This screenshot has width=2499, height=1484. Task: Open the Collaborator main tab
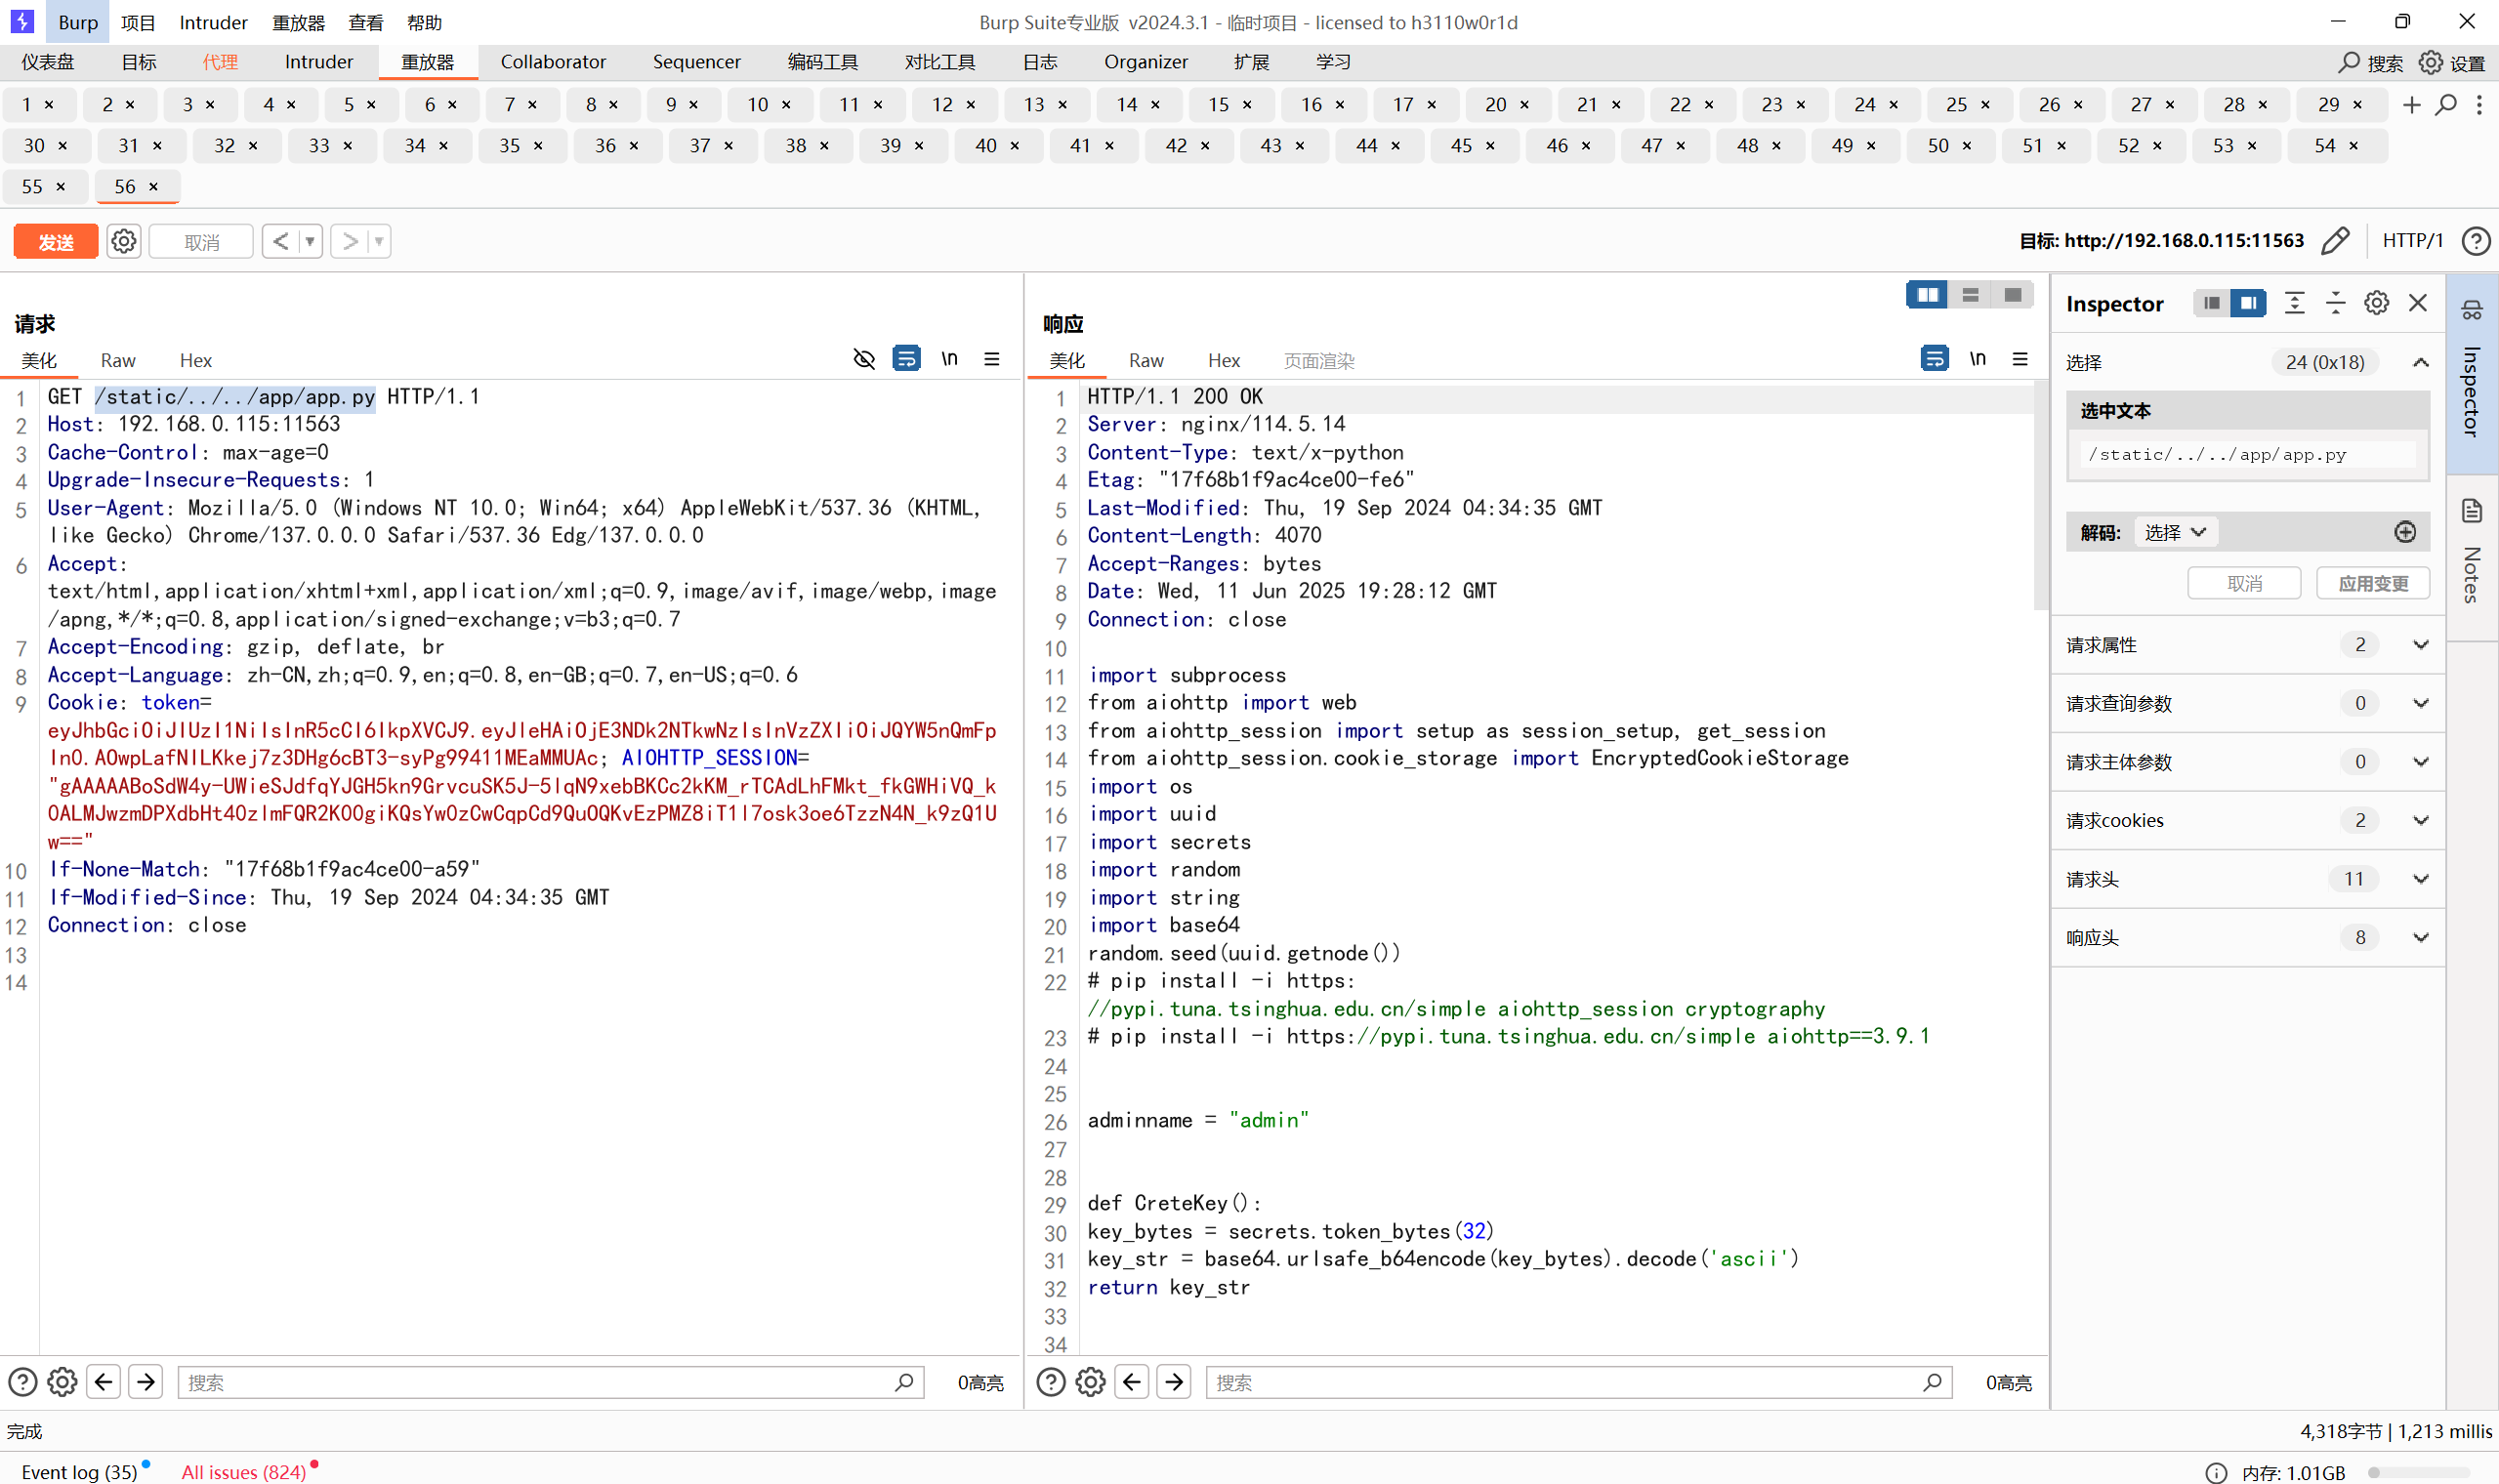(553, 62)
